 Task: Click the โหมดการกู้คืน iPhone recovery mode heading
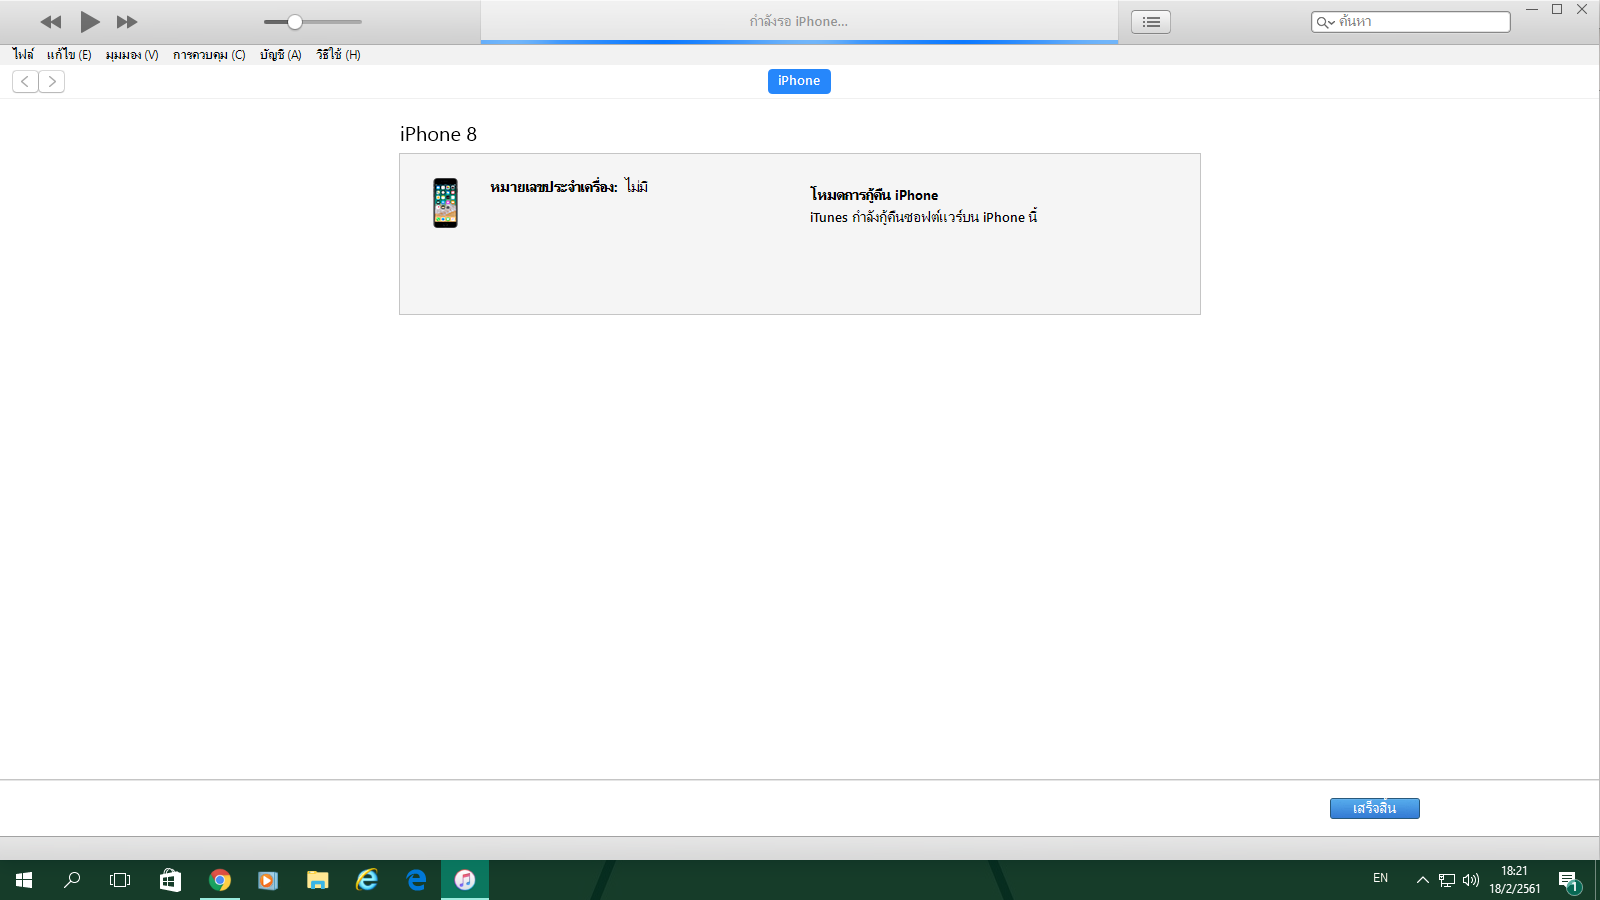tap(874, 195)
